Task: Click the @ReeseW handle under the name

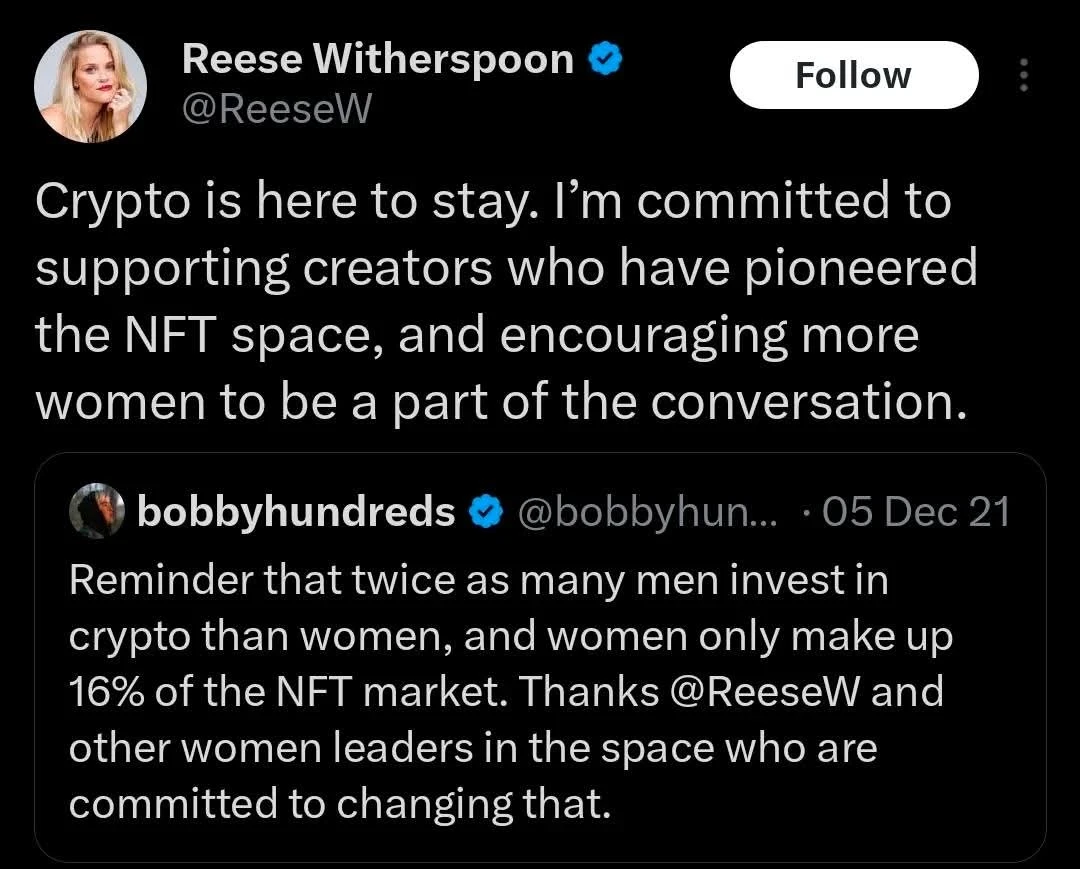Action: click(276, 108)
